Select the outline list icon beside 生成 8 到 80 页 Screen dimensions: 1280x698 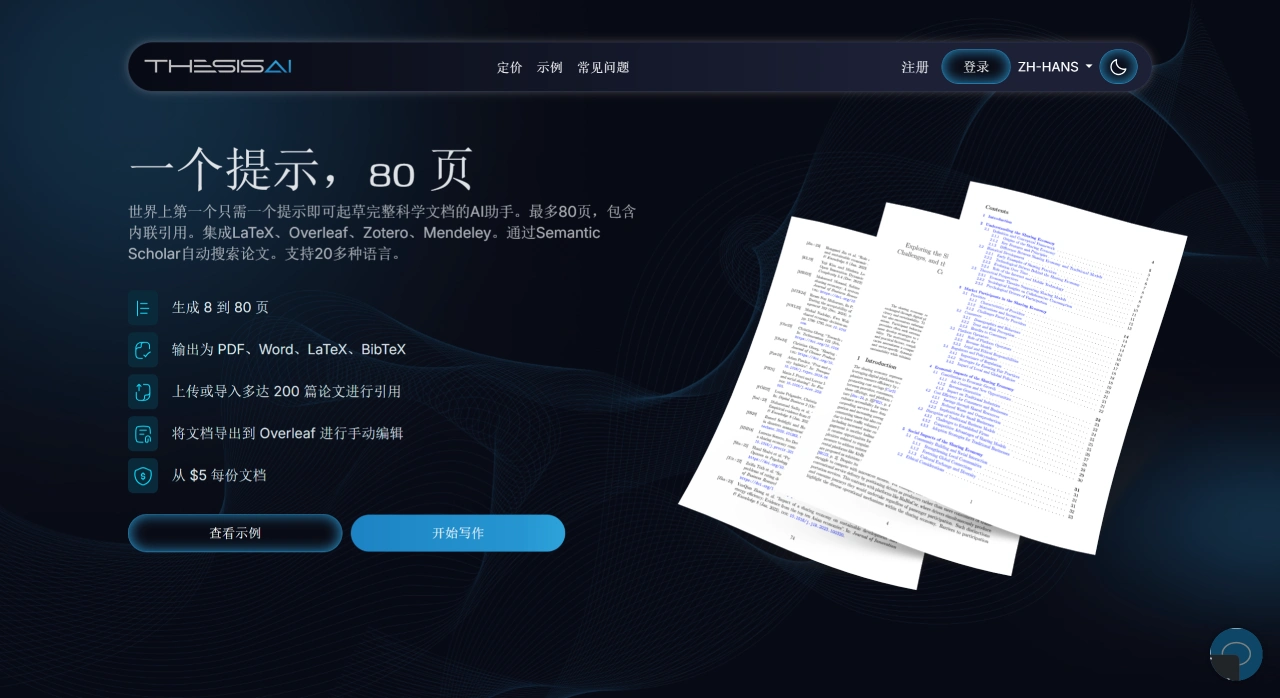pos(142,308)
